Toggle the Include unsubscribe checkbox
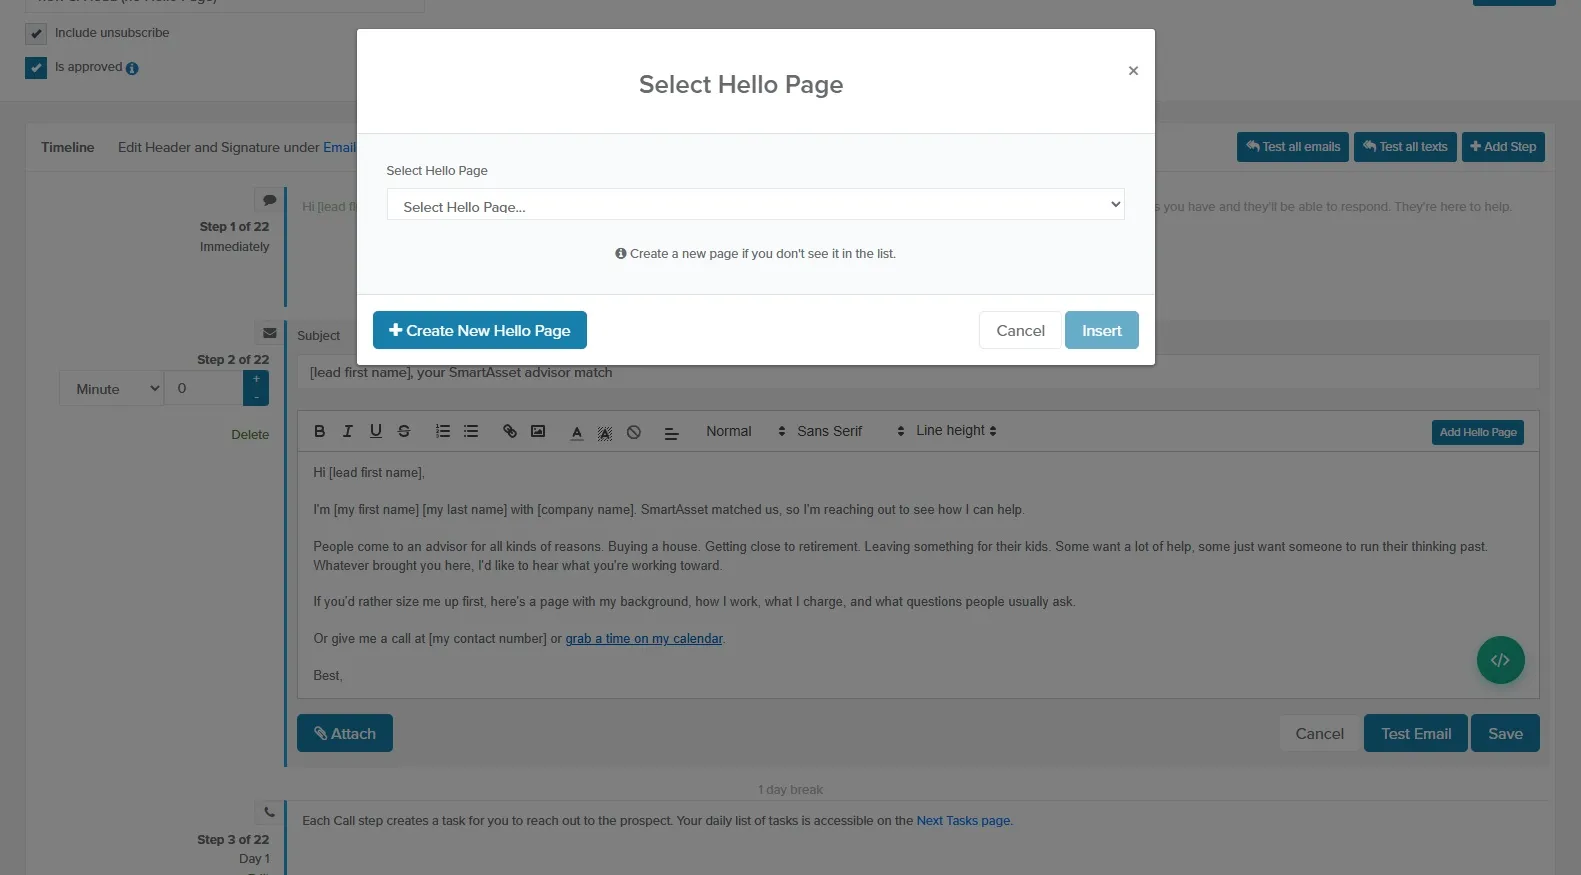 point(36,34)
